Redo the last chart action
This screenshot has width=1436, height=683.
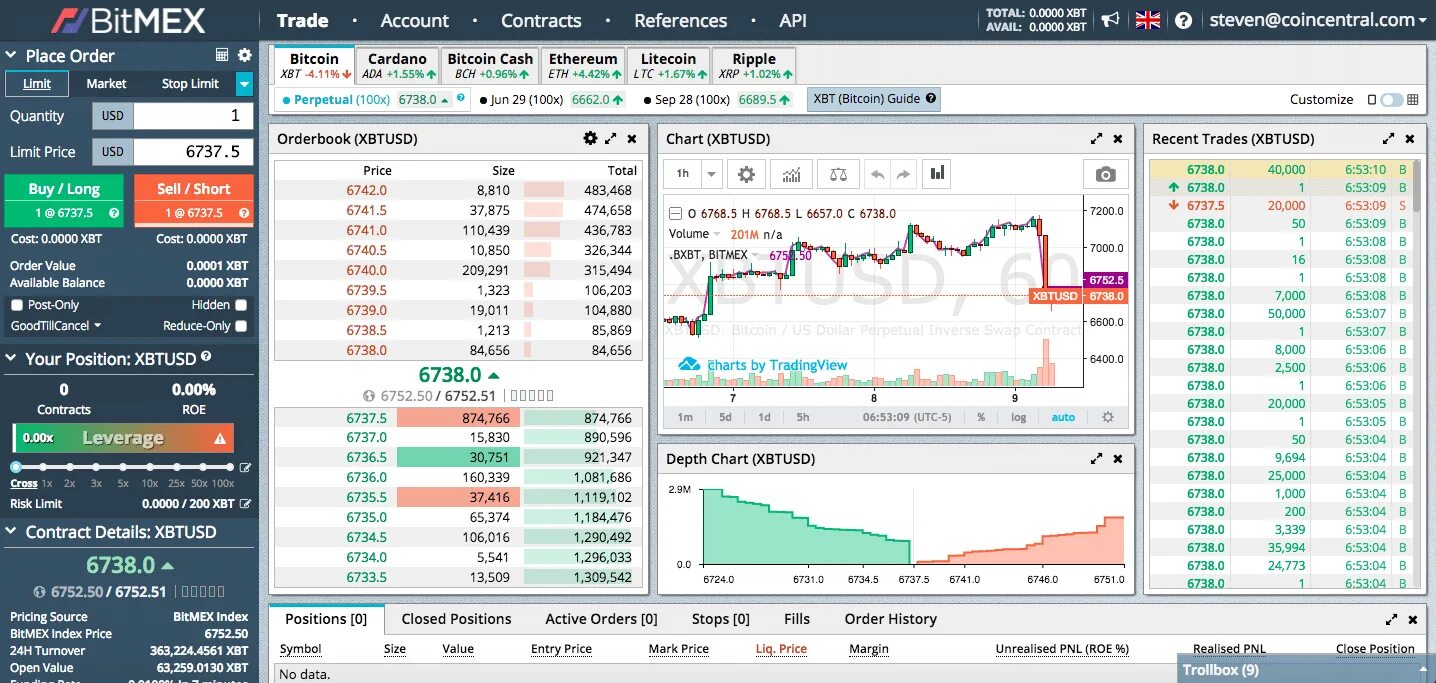(903, 174)
